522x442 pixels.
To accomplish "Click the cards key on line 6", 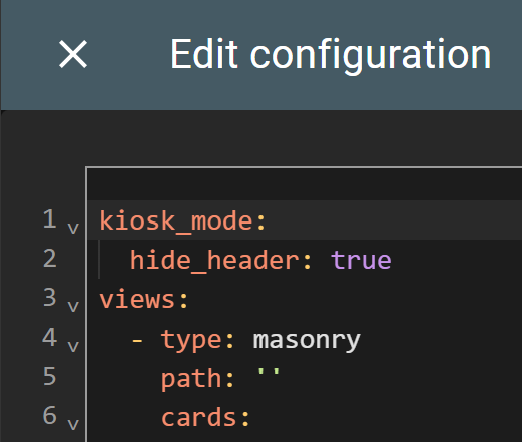I will pyautogui.click(x=199, y=418).
